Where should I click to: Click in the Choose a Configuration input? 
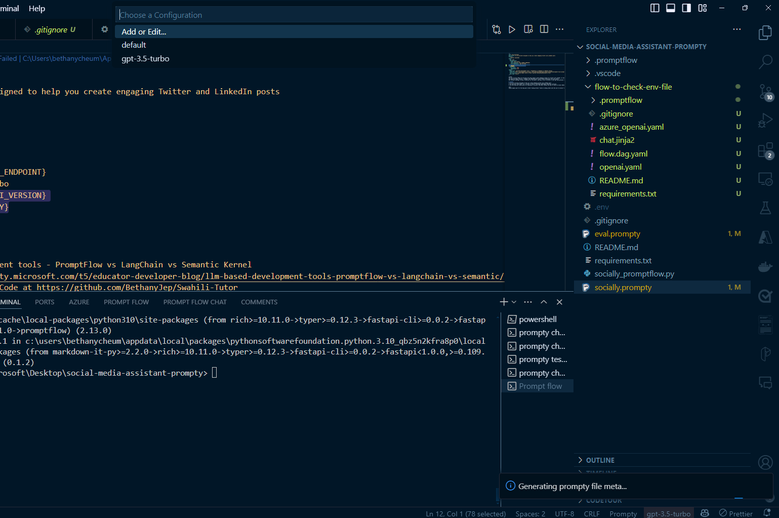pos(294,15)
